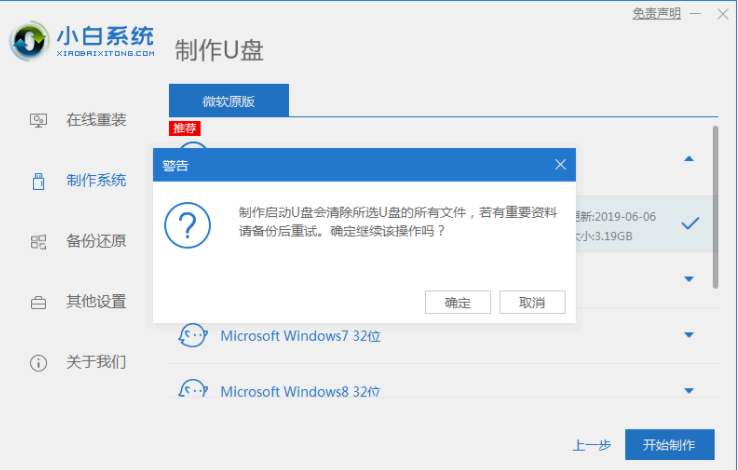Click the red 推荐 badge
Viewport: 738px width, 470px height.
(184, 128)
